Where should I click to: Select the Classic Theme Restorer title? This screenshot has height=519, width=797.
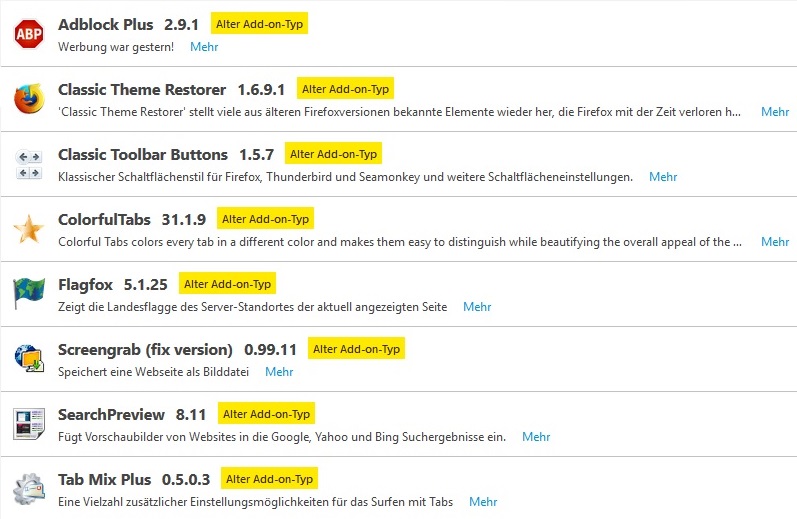(x=142, y=89)
